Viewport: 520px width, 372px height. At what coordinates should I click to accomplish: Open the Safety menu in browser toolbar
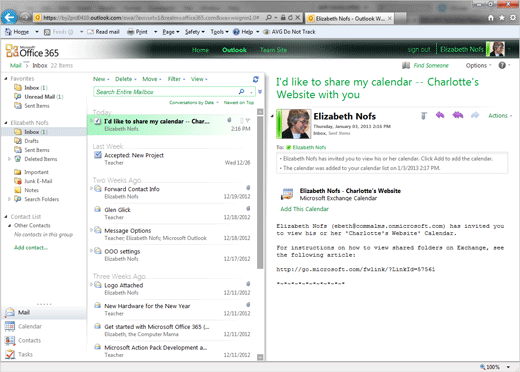[195, 32]
